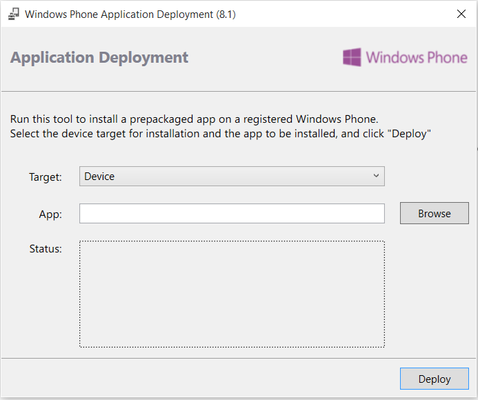
Task: Click the Deploy button
Action: click(x=434, y=379)
